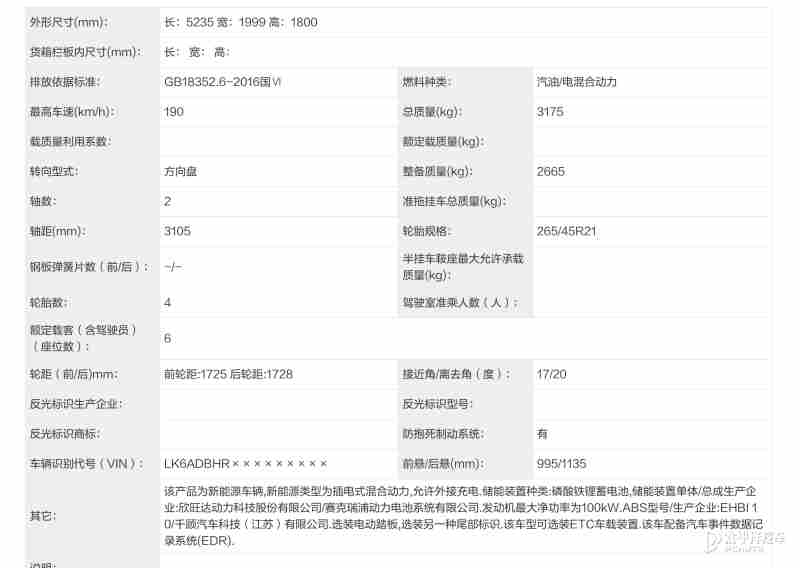Click the seating capacity value 6
Viewport: 800px width, 568px height.
click(168, 339)
